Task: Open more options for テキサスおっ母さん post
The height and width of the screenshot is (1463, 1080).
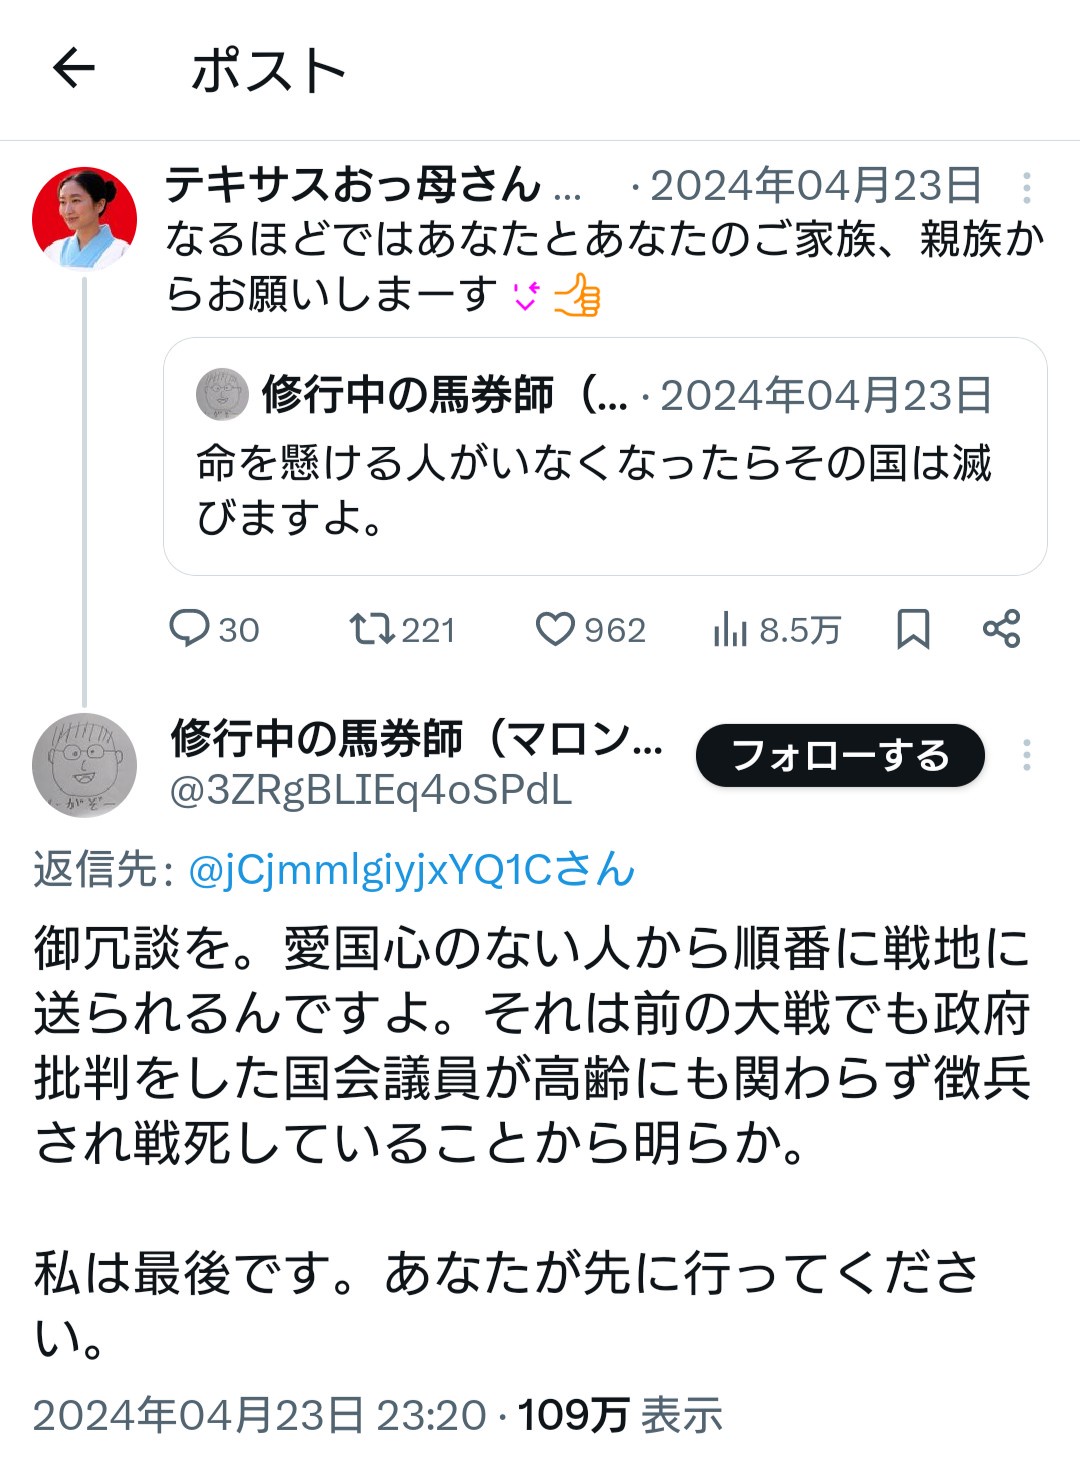Action: [x=1026, y=187]
